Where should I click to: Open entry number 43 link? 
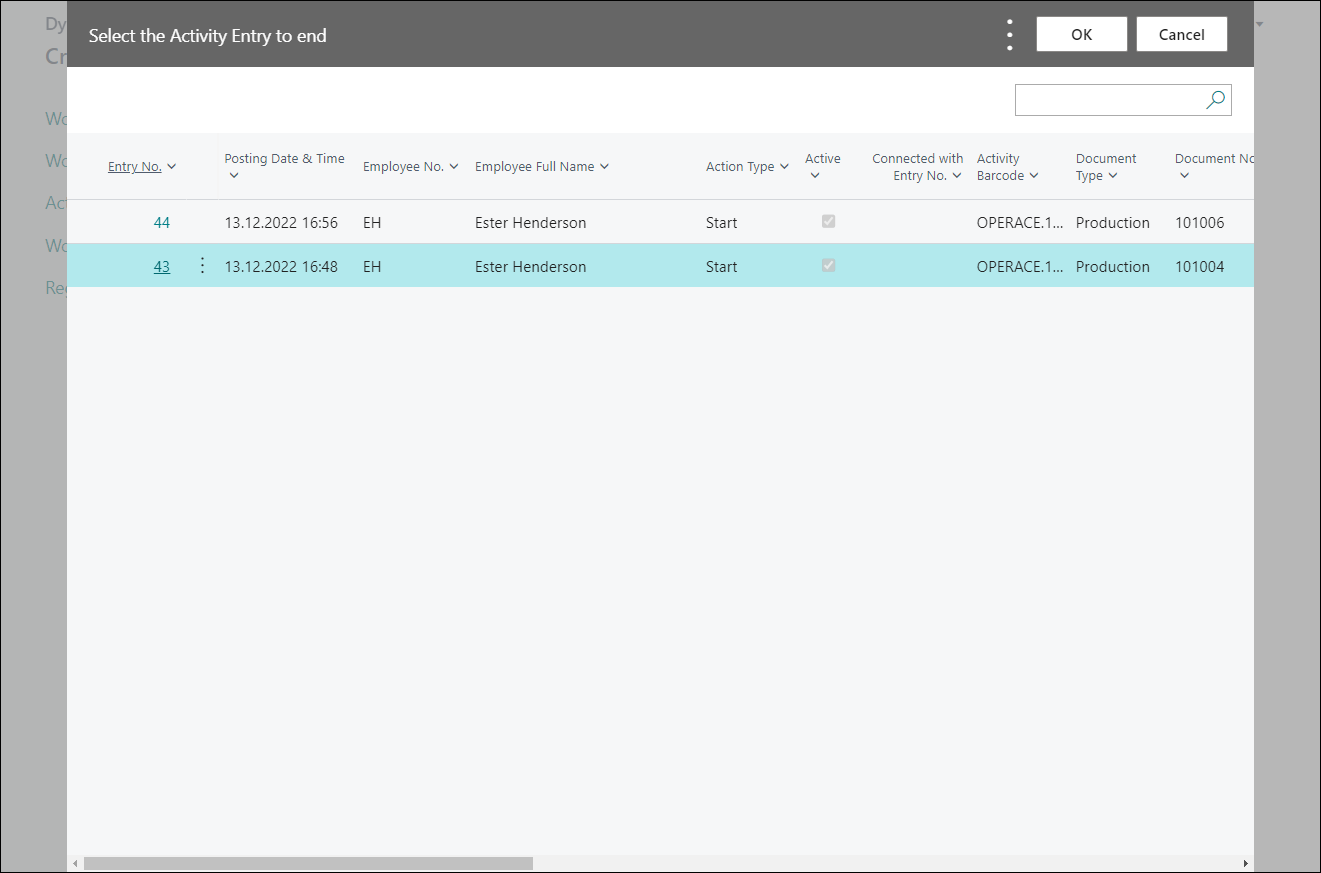(161, 267)
